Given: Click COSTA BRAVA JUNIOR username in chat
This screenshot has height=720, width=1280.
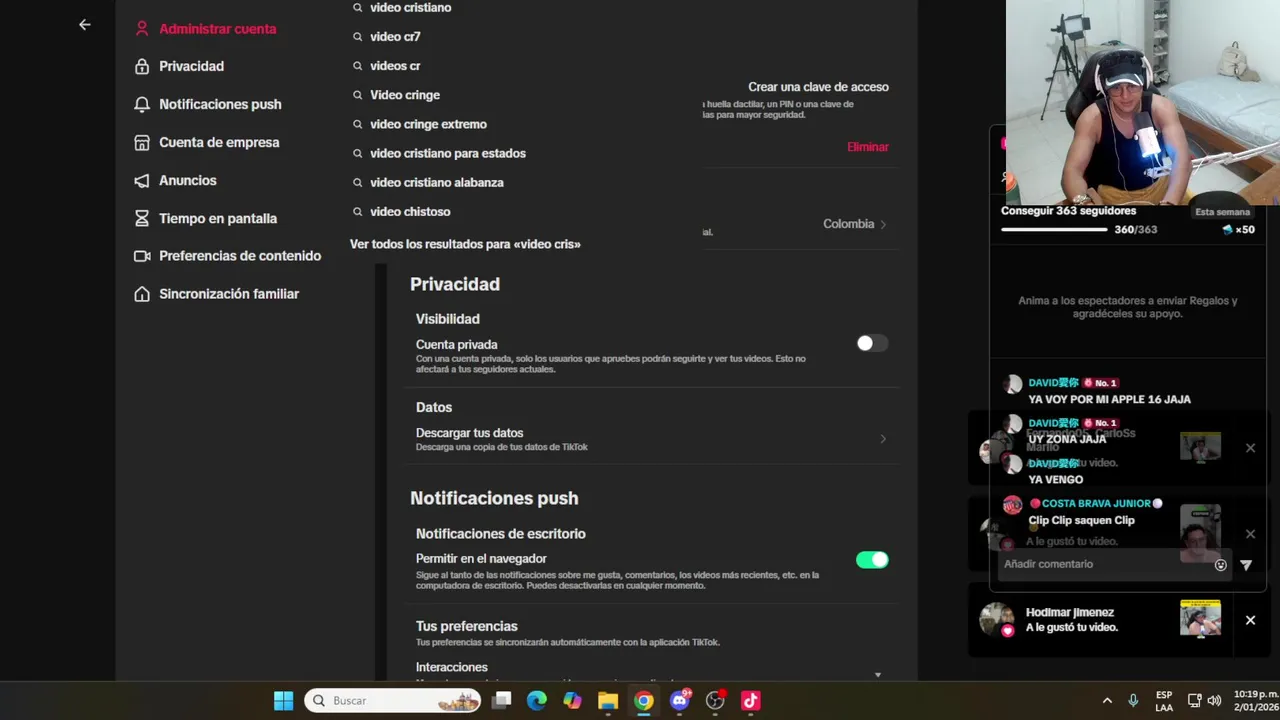Looking at the screenshot, I should click(x=1096, y=504).
